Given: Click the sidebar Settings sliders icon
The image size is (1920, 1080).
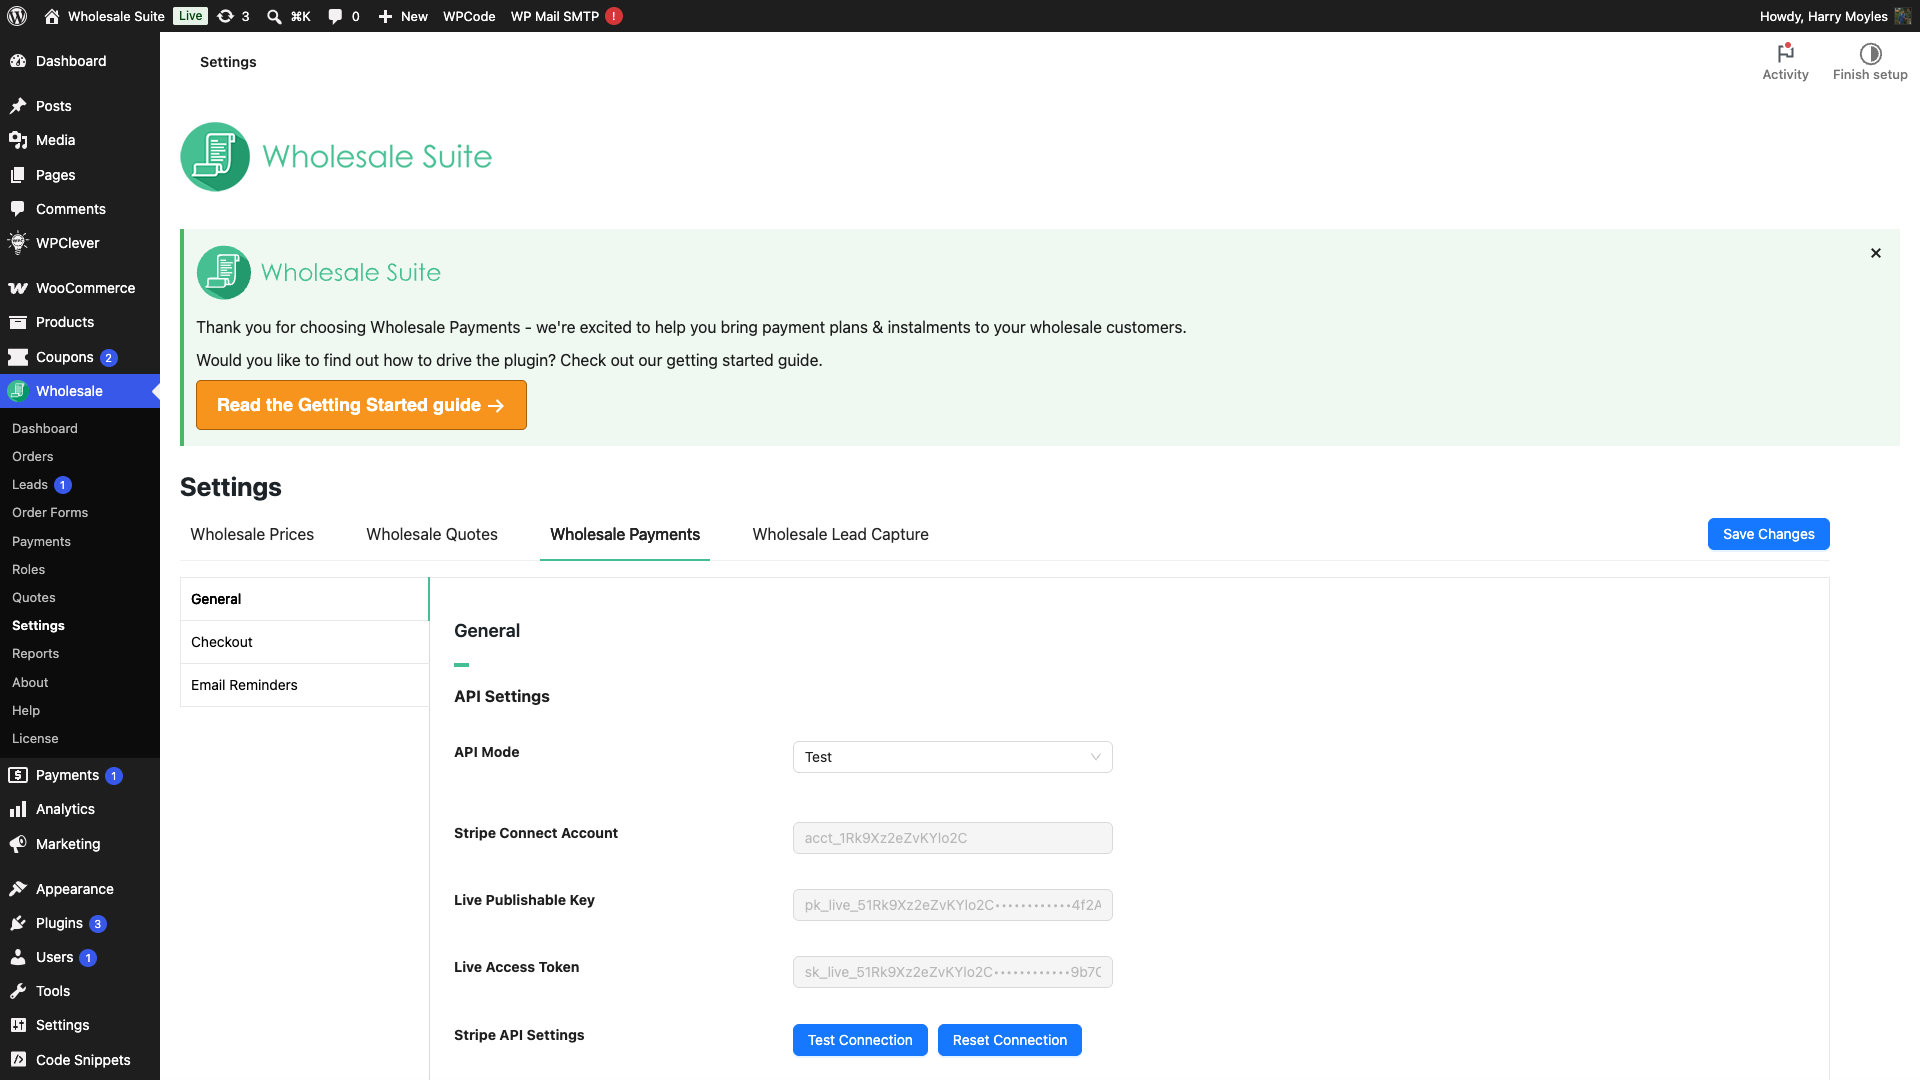Looking at the screenshot, I should [x=18, y=1025].
